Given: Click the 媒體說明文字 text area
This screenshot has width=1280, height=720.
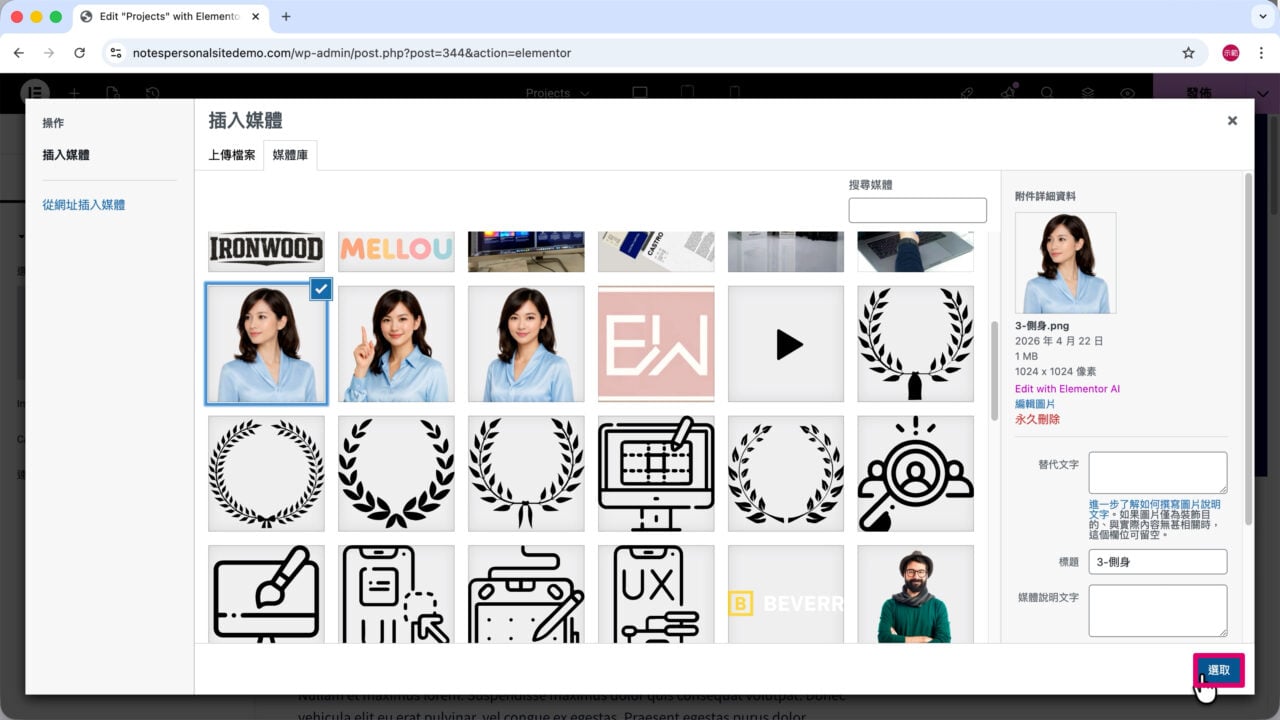Looking at the screenshot, I should click(1157, 611).
